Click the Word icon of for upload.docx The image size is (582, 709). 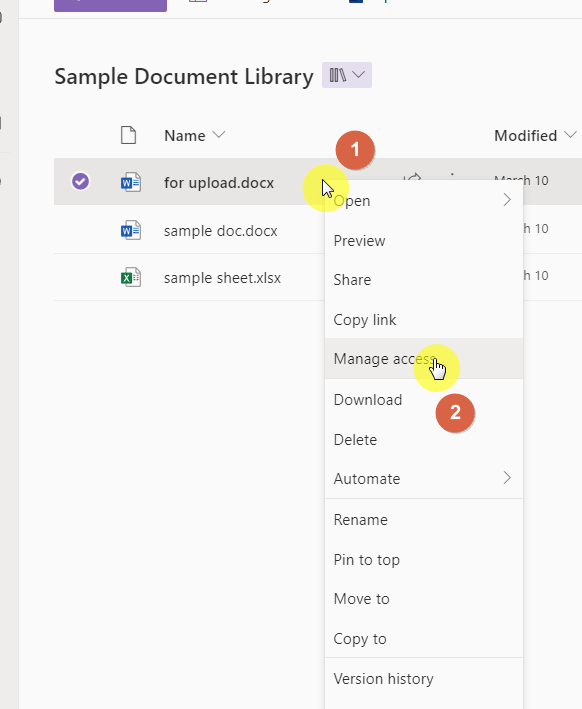pyautogui.click(x=131, y=183)
